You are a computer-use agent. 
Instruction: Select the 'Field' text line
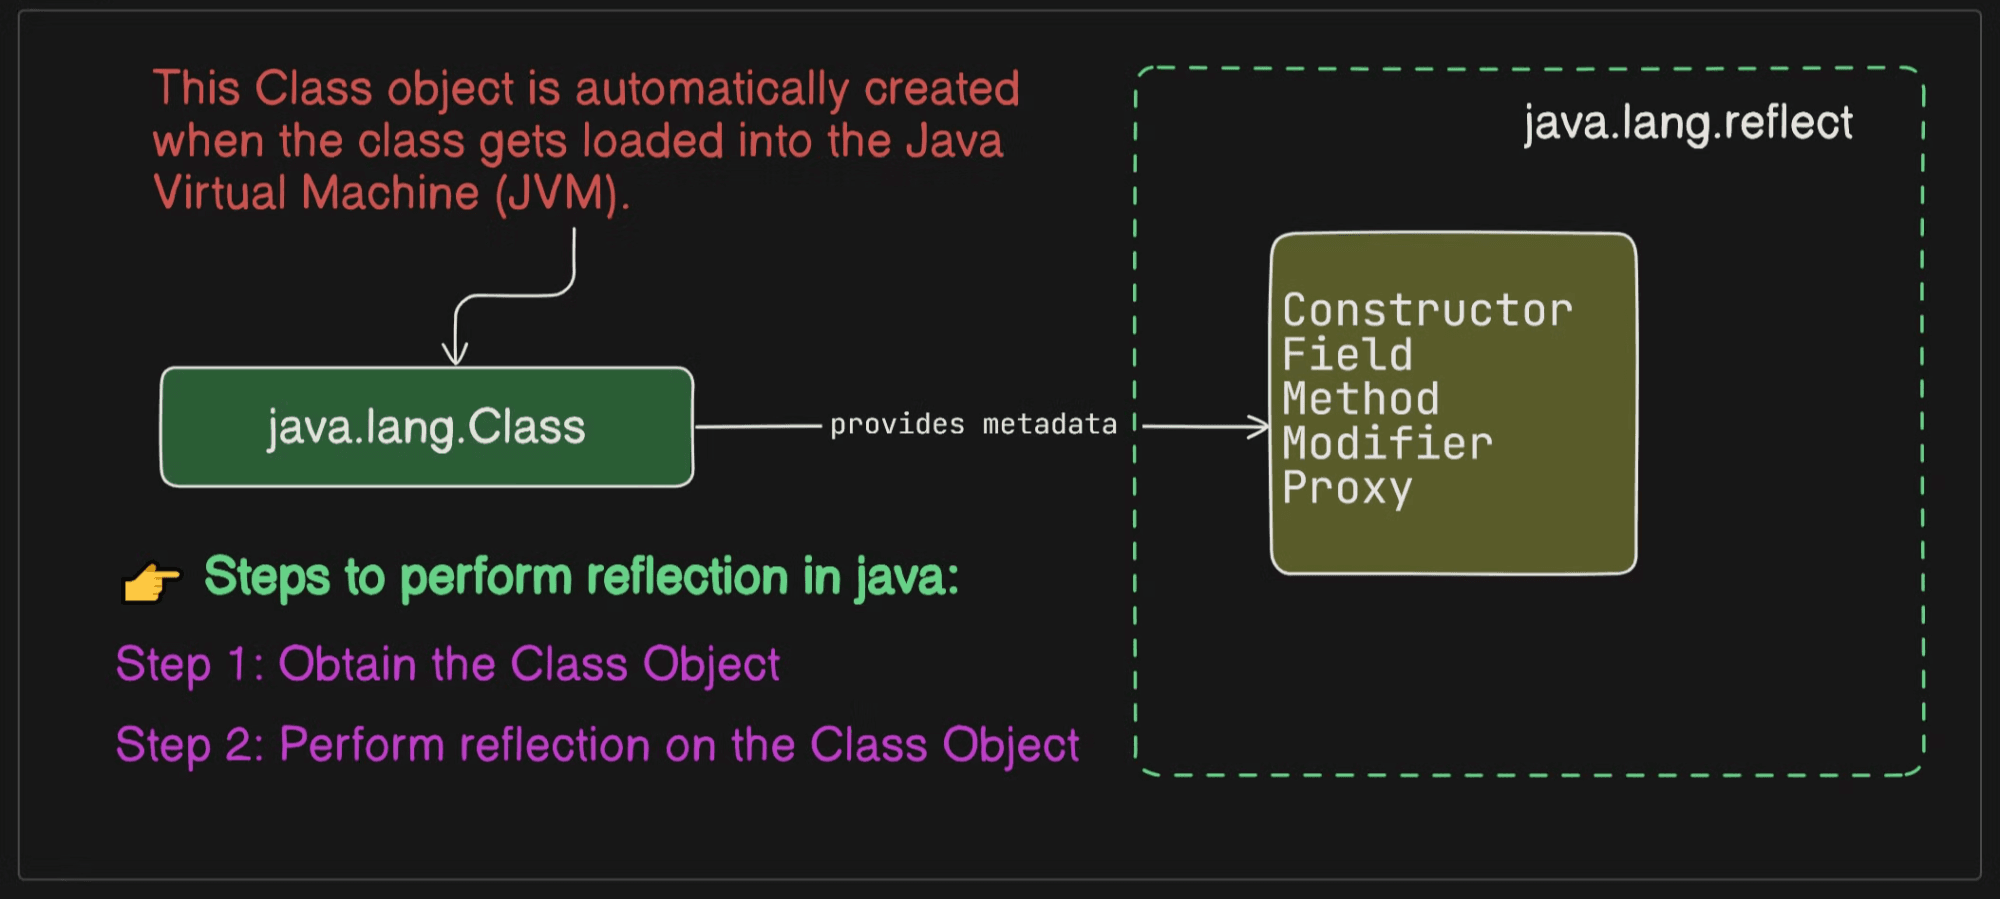(x=1347, y=355)
